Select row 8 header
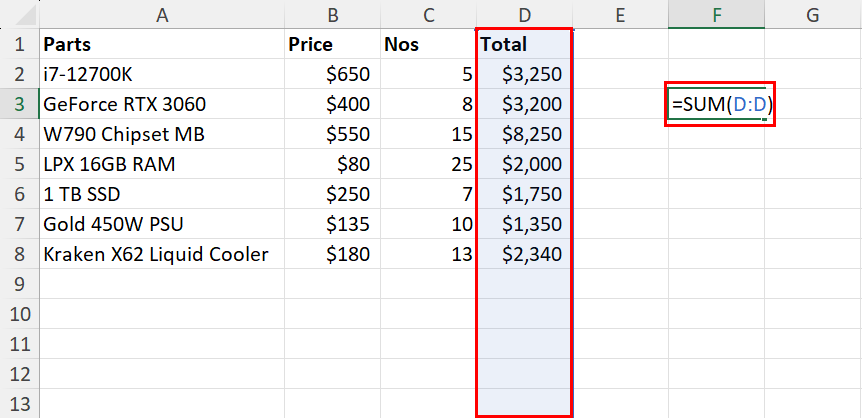 coord(20,254)
